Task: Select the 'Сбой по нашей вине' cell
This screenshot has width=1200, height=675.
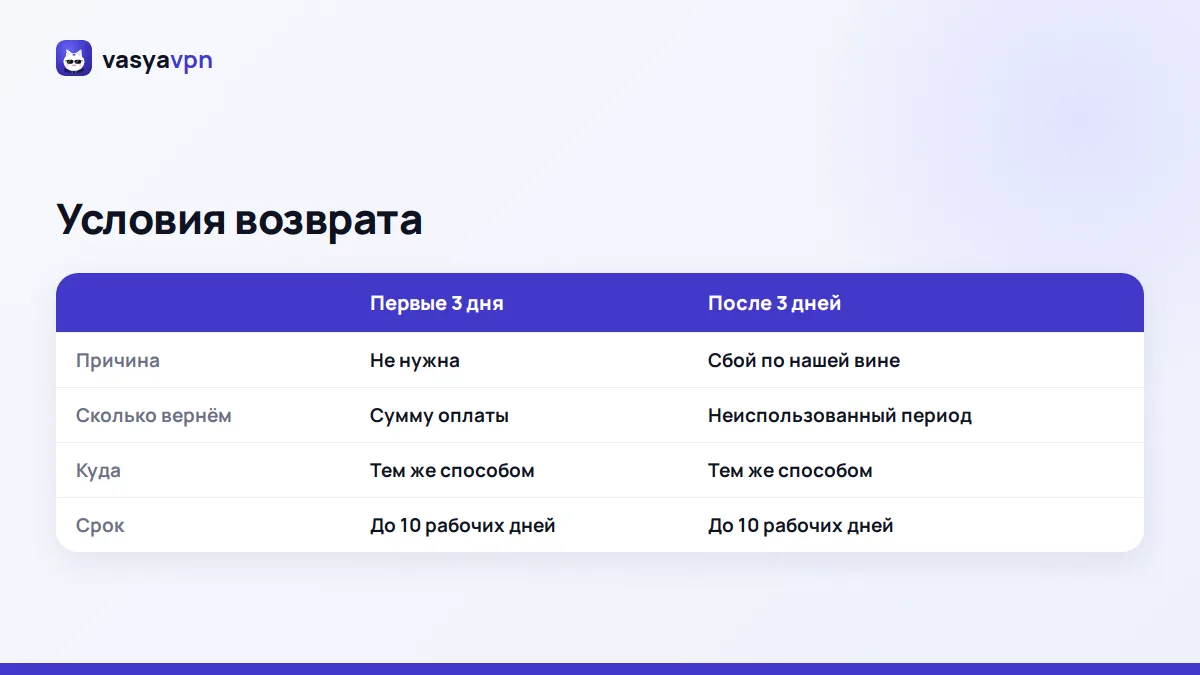Action: pos(804,360)
